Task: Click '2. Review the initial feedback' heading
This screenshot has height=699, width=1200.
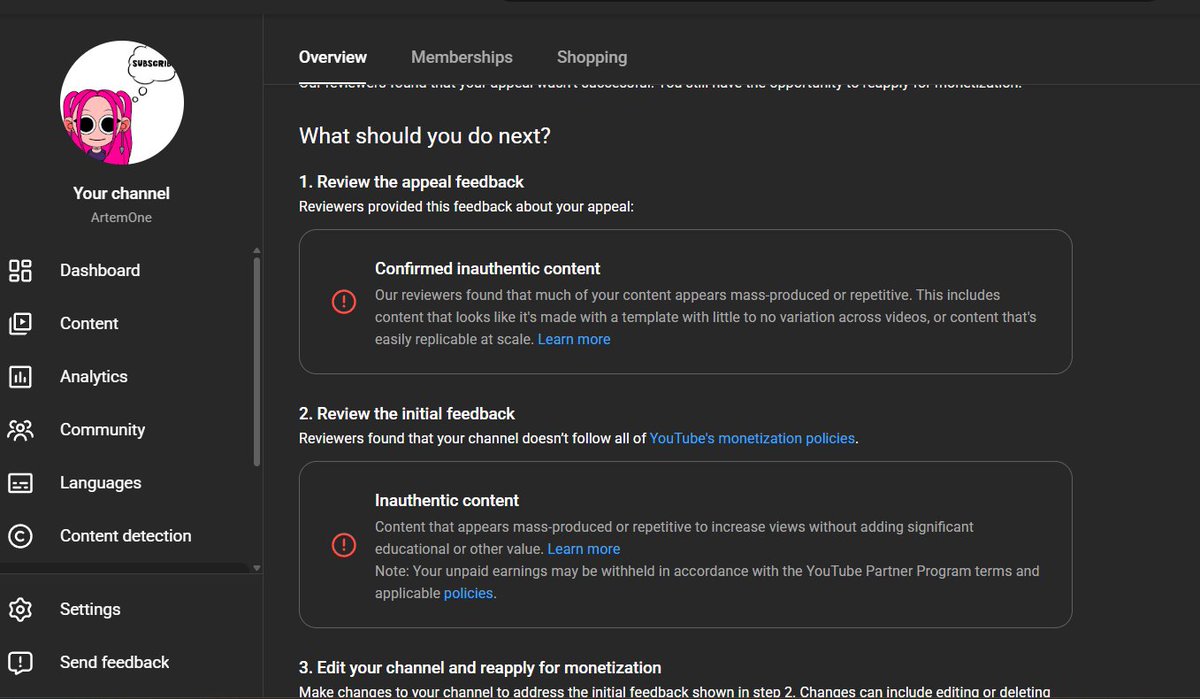Action: point(407,413)
